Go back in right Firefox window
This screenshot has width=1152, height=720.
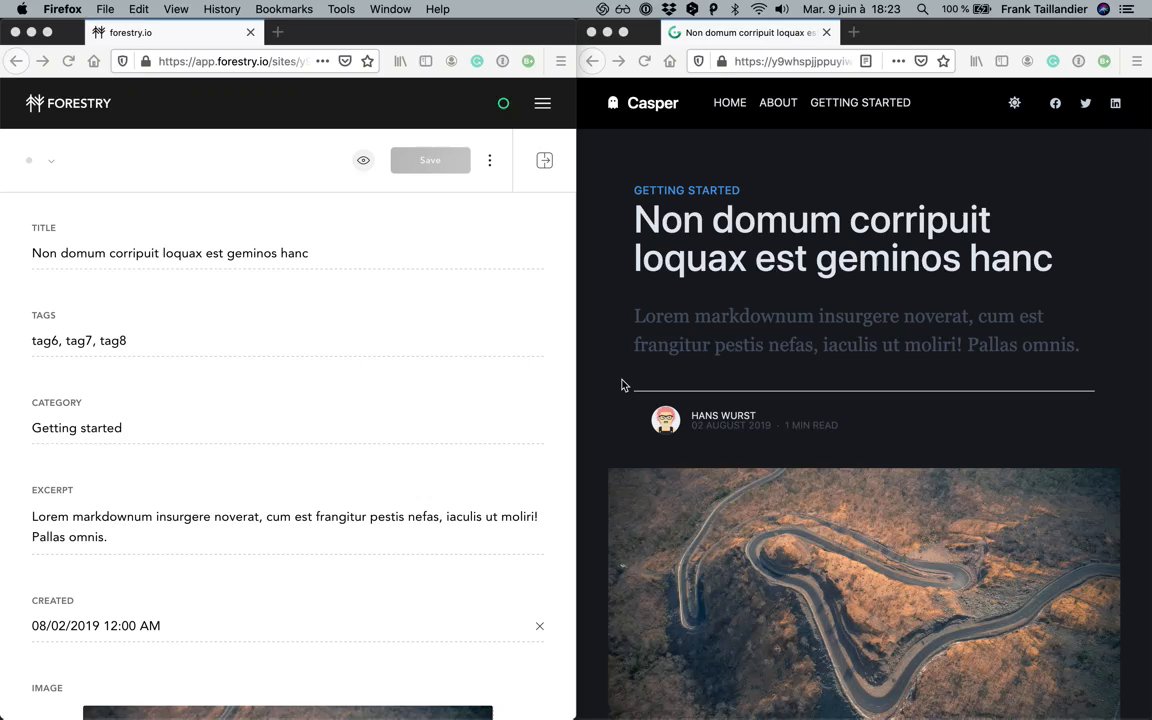pos(593,61)
